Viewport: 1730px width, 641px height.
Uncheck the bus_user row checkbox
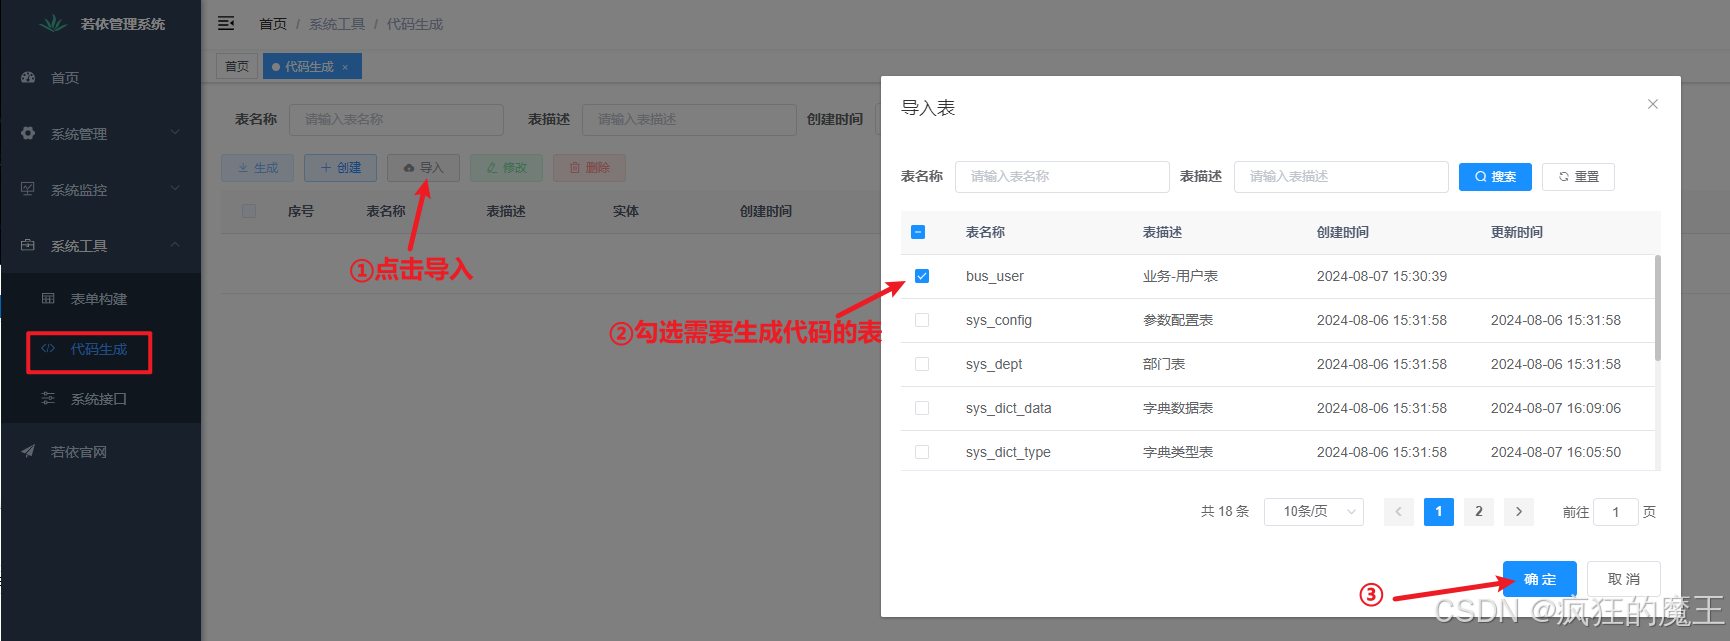click(922, 276)
